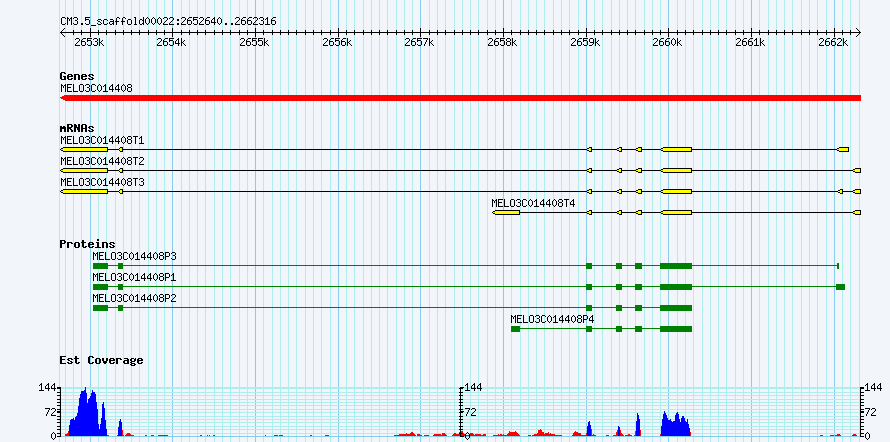Viewport: 890px width, 442px height.
Task: Click the leftmost yellow exon of MELO3C014408T4 transcript
Action: pyautogui.click(x=506, y=212)
